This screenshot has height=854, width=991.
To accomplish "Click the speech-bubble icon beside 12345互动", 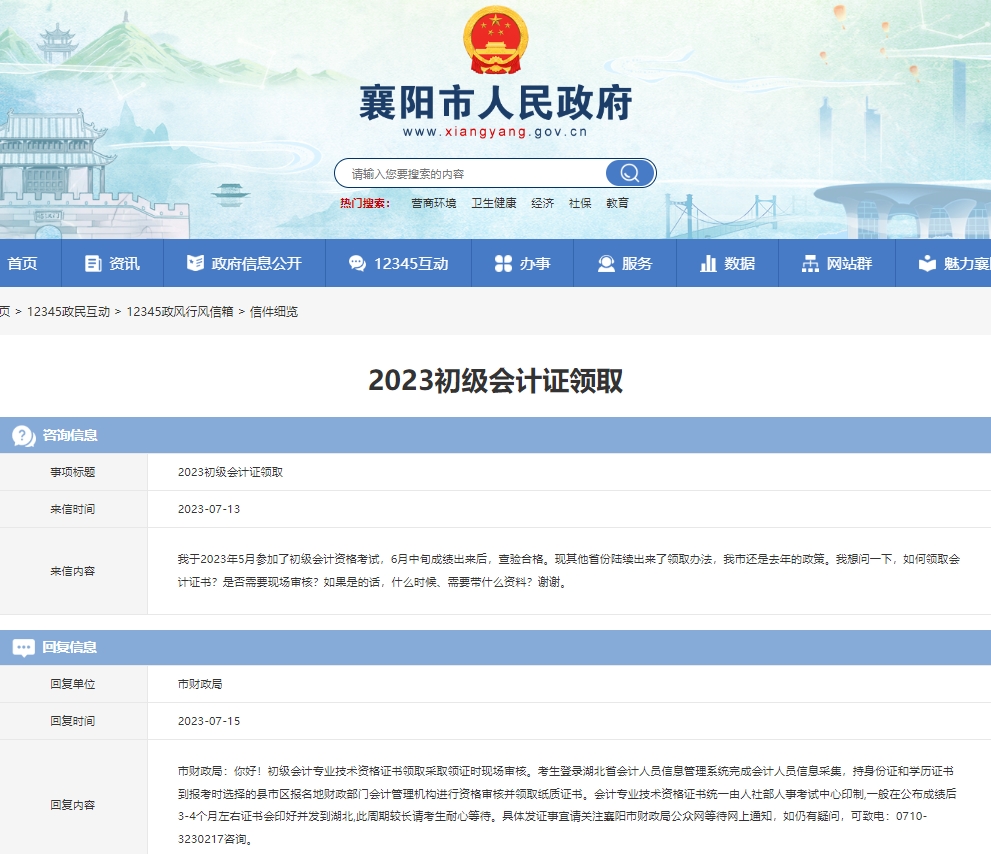I will (356, 263).
